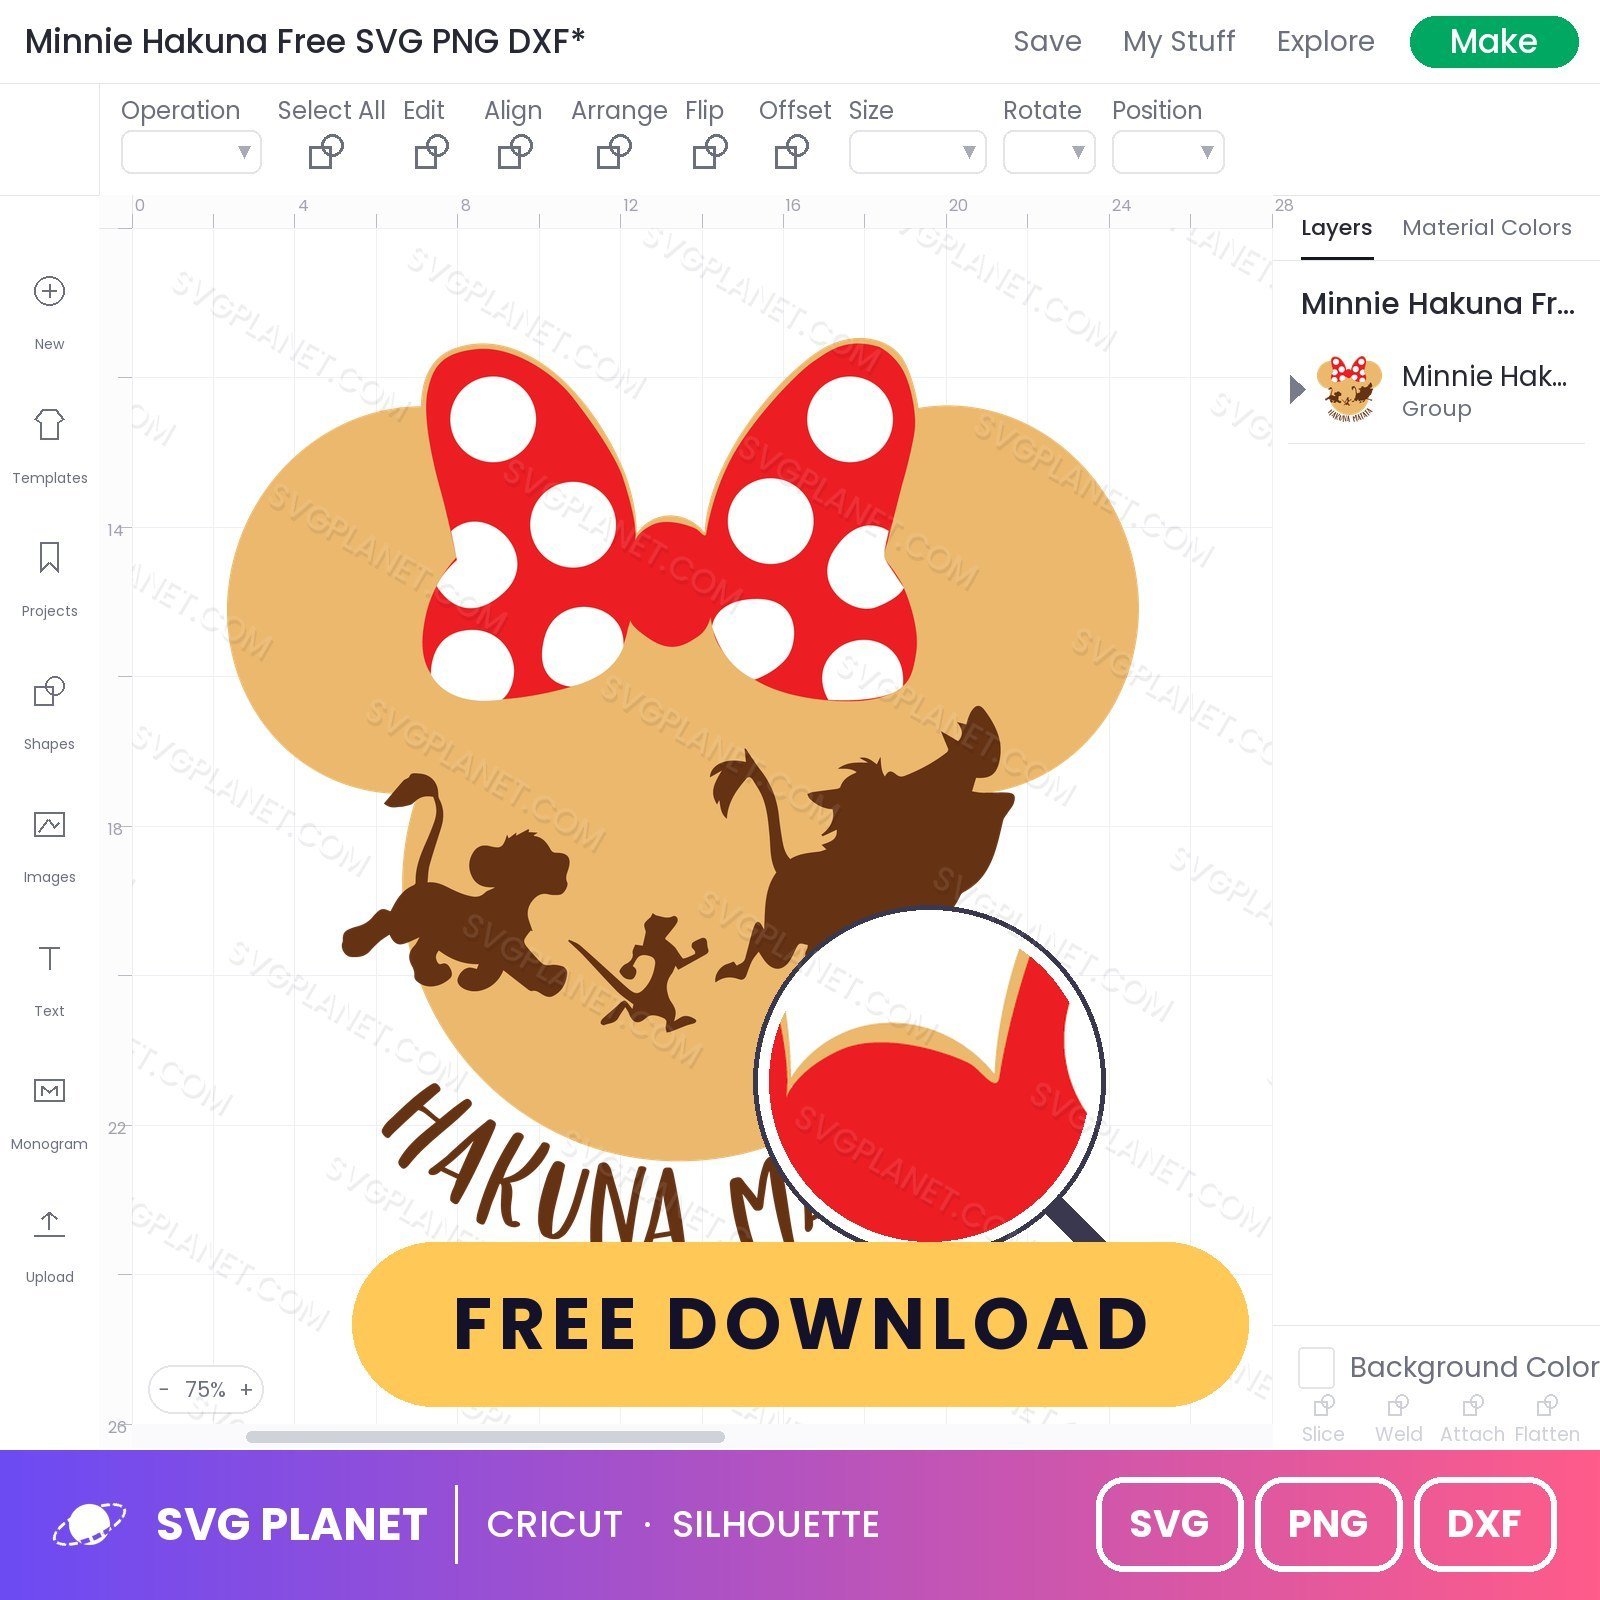The image size is (1600, 1600).
Task: Click the Flip toolbar icon
Action: coord(710,152)
